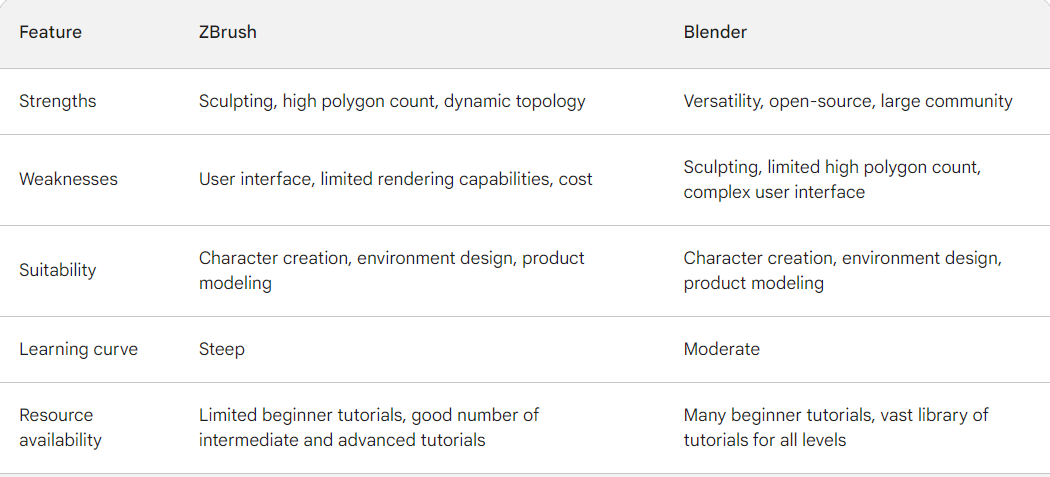
Task: Select the Weaknesses row label
Action: point(69,179)
